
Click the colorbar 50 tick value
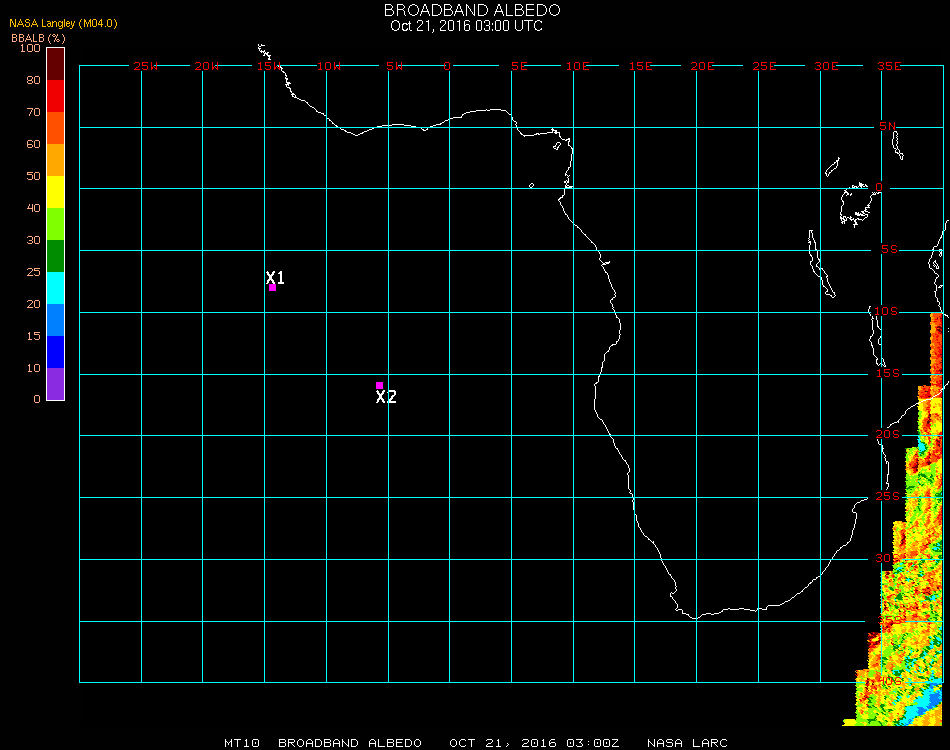click(x=33, y=176)
